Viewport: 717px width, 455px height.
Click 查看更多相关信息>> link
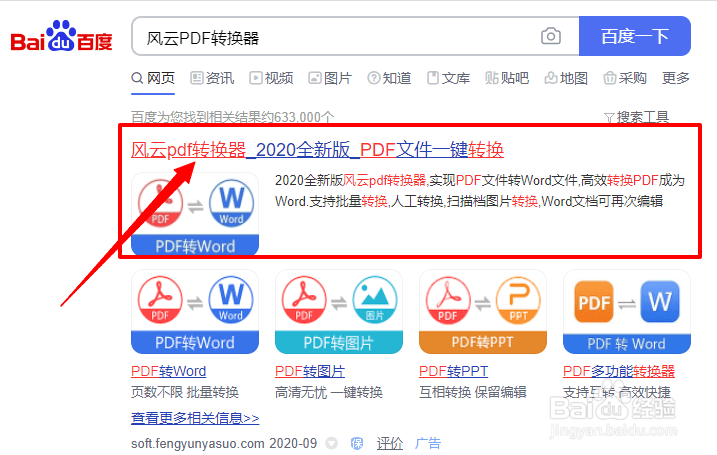tap(195, 418)
